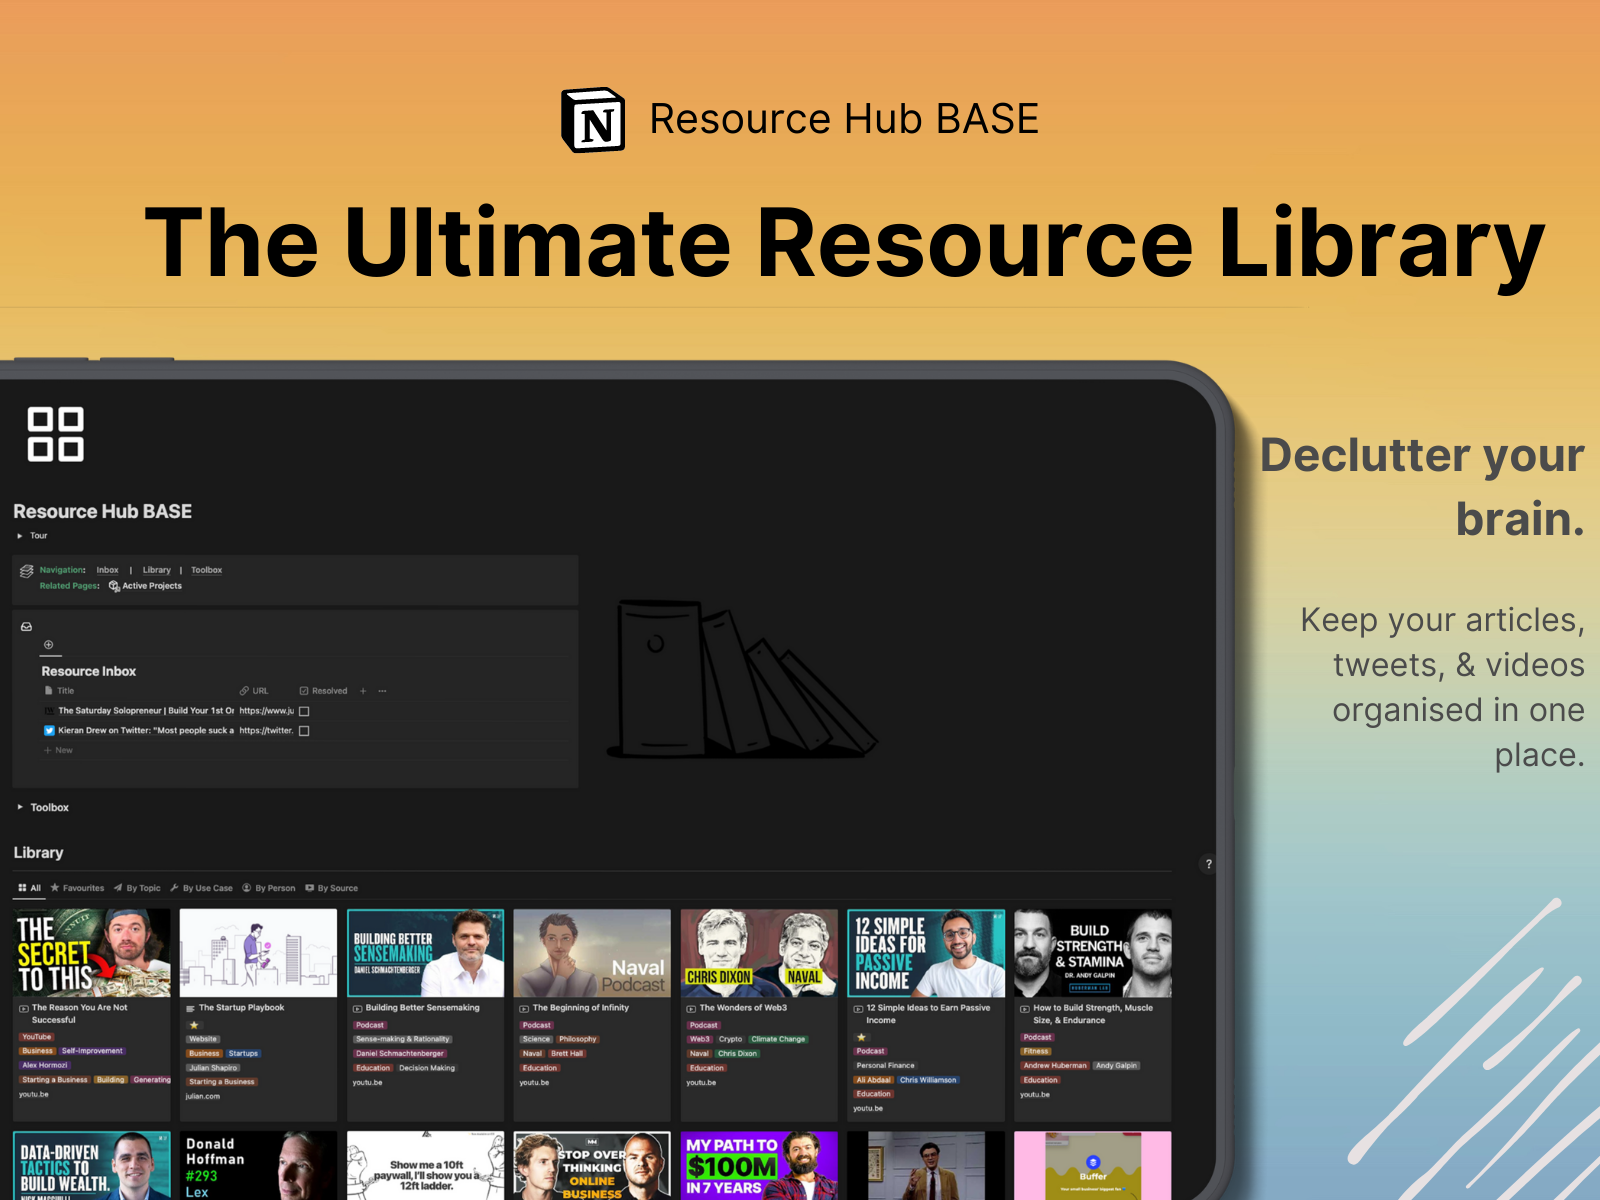This screenshot has width=1600, height=1200.
Task: Click the four-squares page icon
Action: click(x=55, y=434)
